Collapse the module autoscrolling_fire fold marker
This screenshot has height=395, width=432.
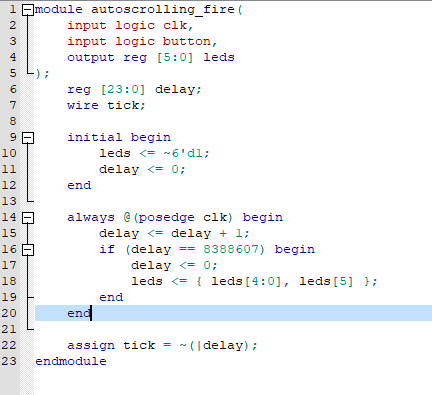(28, 10)
